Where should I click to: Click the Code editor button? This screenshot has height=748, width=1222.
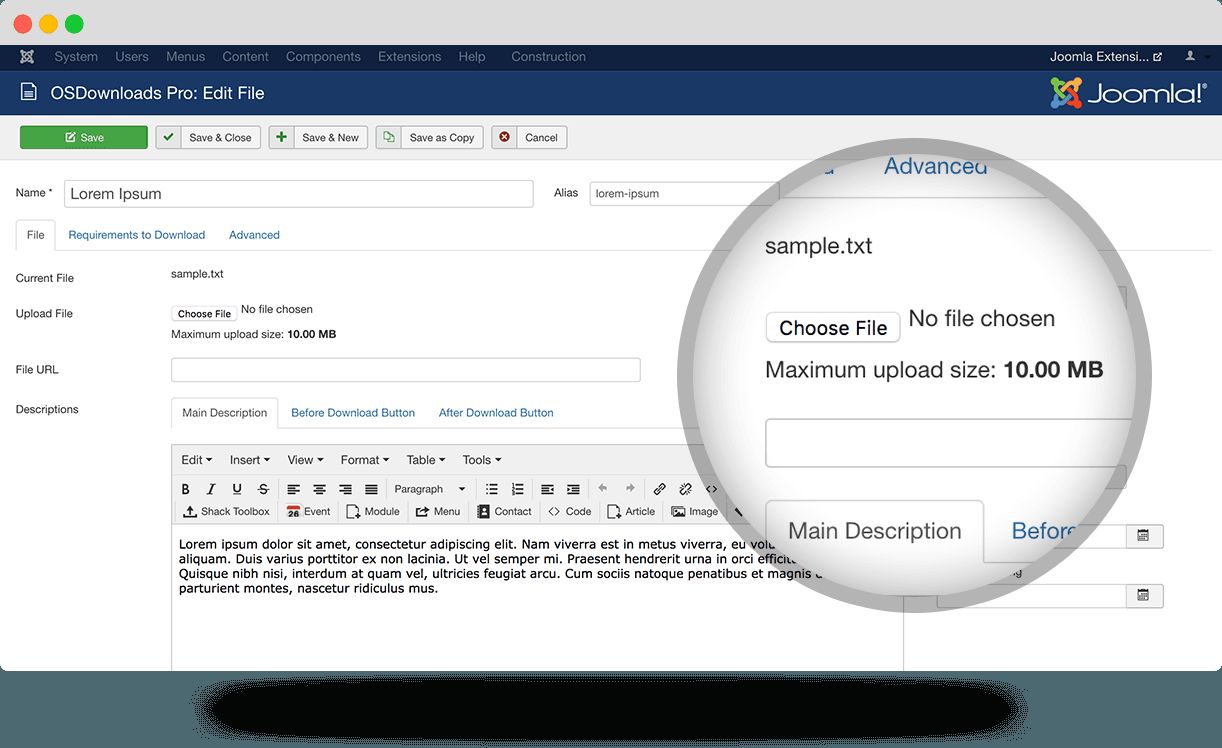(570, 511)
